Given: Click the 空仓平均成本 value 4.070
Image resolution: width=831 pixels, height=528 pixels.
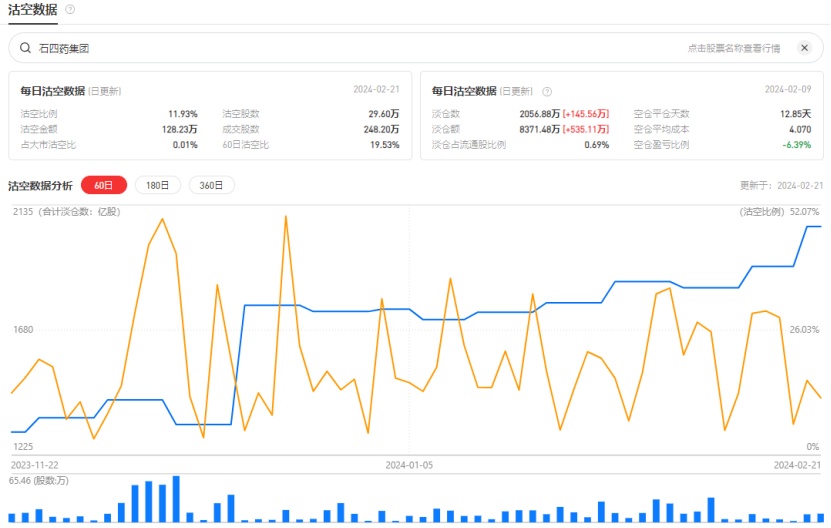Looking at the screenshot, I should click(x=800, y=129).
